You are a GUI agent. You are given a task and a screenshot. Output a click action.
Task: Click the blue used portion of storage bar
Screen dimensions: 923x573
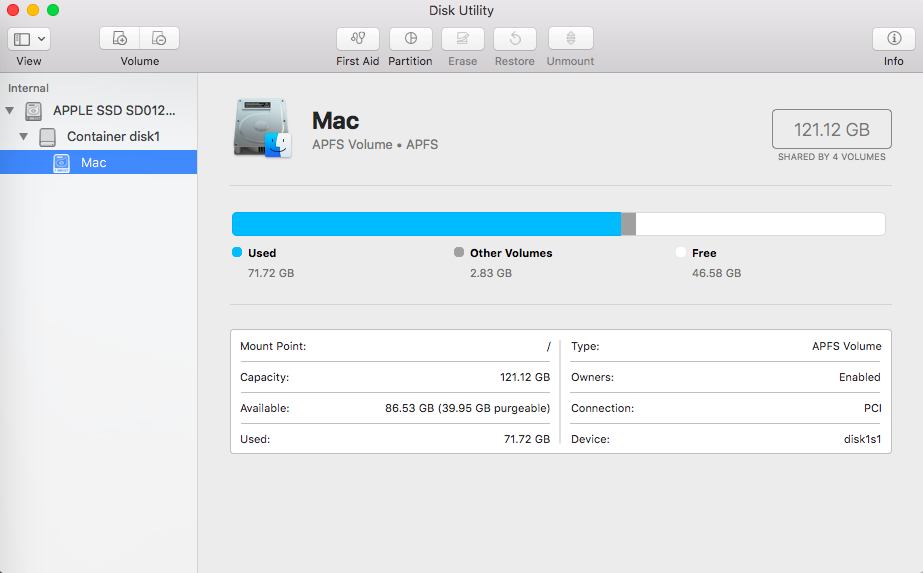427,224
